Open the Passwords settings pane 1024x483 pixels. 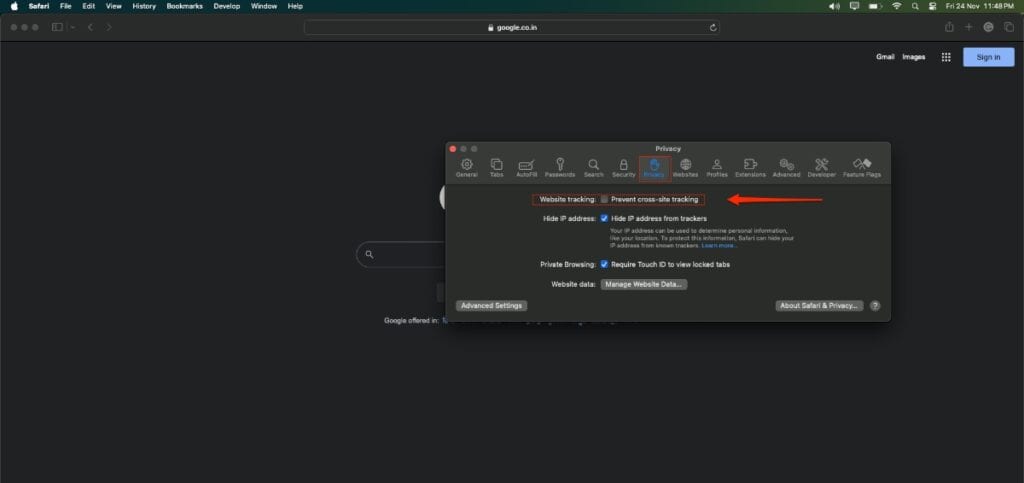(x=560, y=168)
